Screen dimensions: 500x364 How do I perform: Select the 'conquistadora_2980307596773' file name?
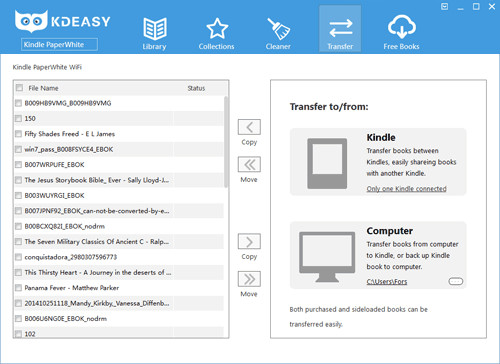point(71,257)
